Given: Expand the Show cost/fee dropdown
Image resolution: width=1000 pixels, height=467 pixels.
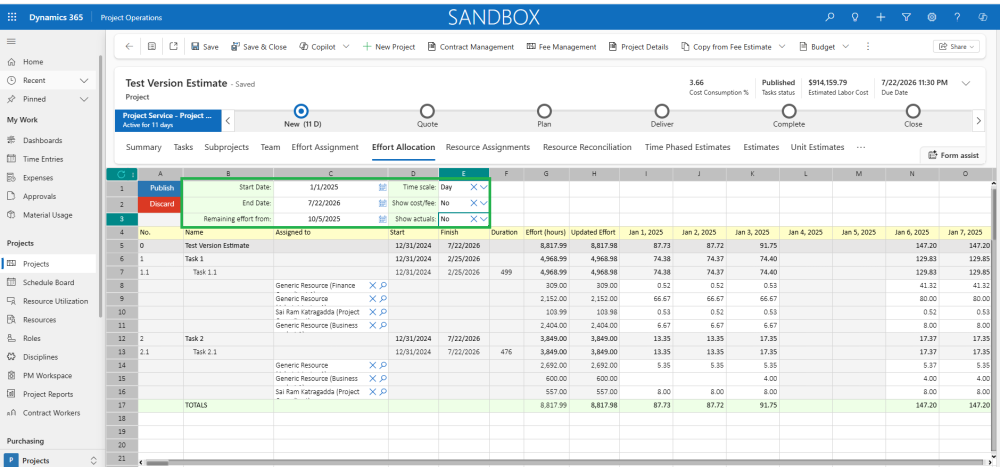Looking at the screenshot, I should point(485,203).
